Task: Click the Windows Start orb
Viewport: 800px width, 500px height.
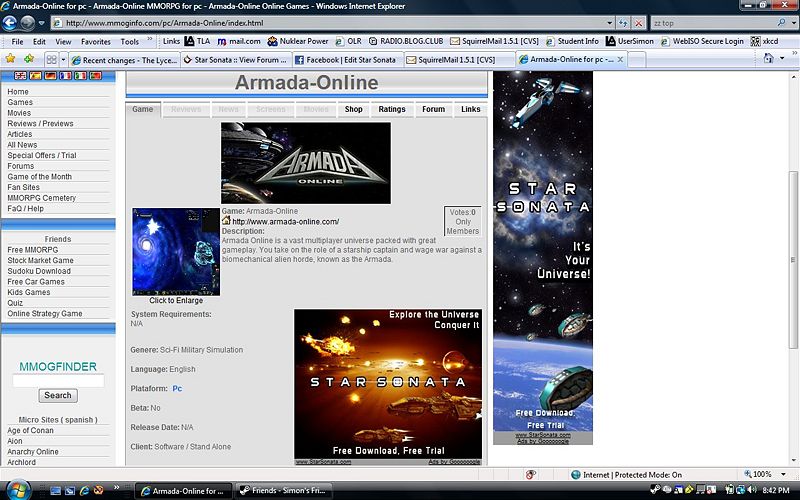Action: tap(17, 490)
